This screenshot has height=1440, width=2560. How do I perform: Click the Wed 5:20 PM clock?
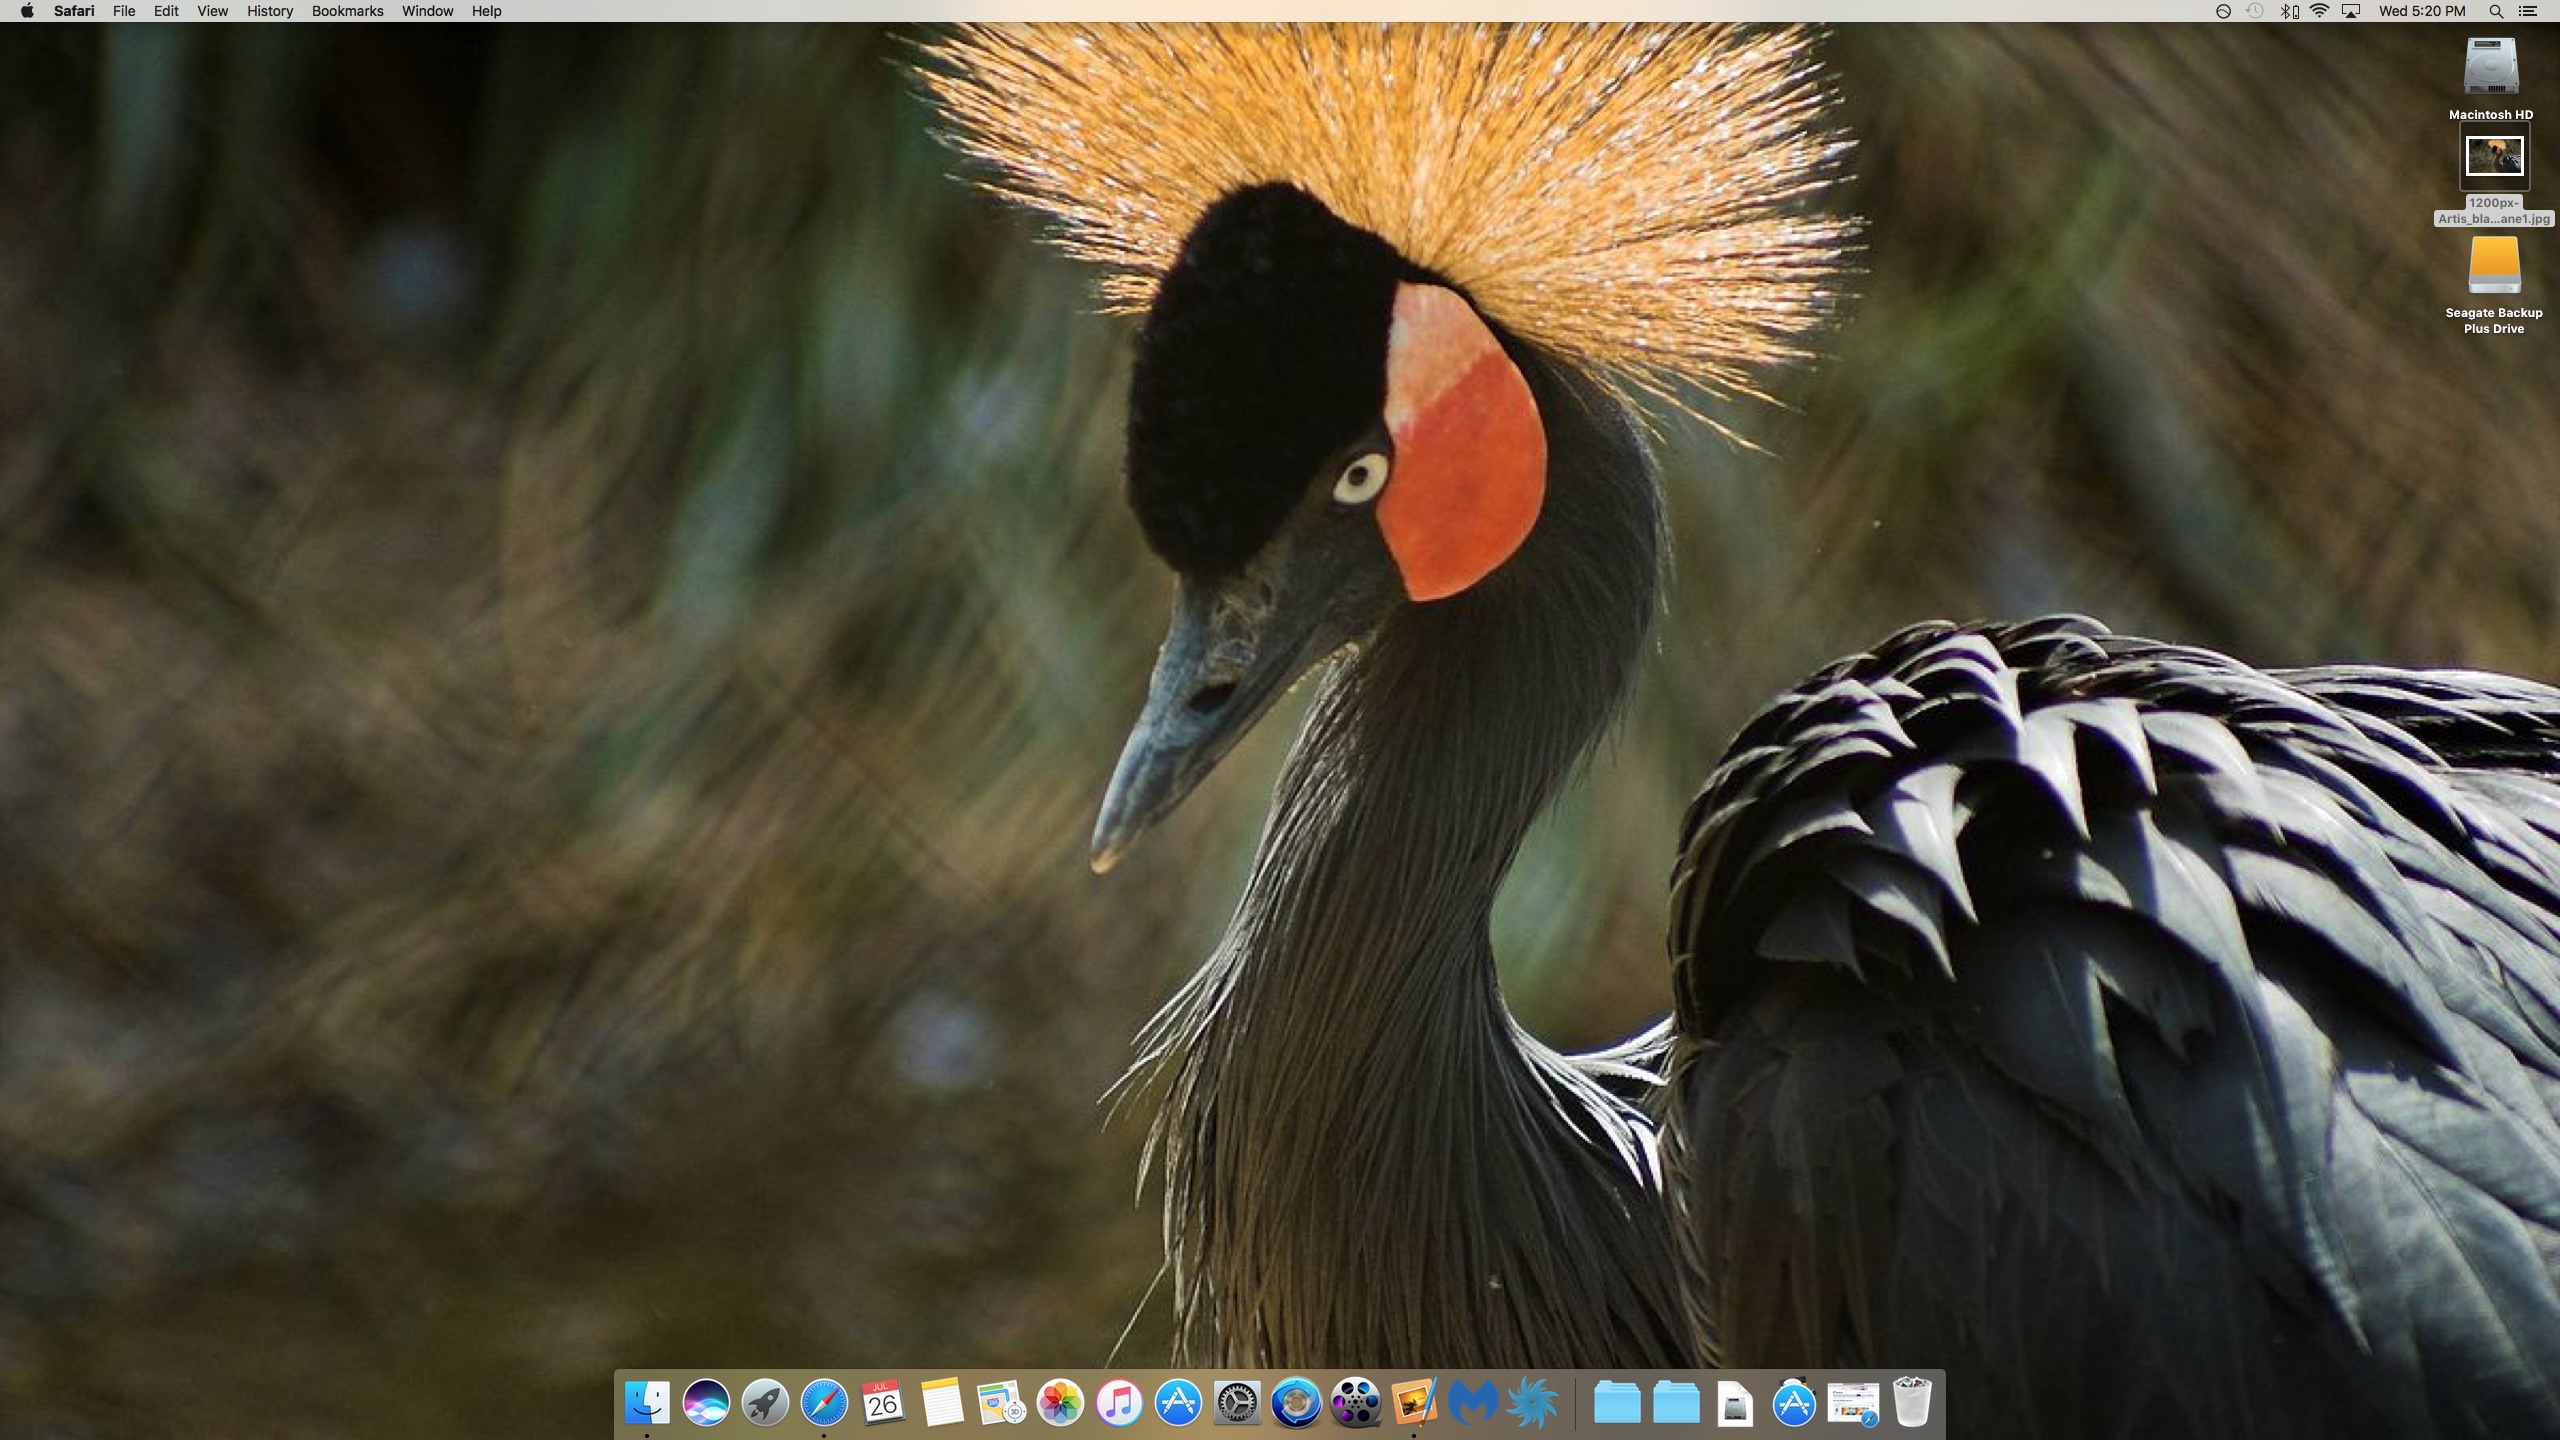click(2421, 11)
